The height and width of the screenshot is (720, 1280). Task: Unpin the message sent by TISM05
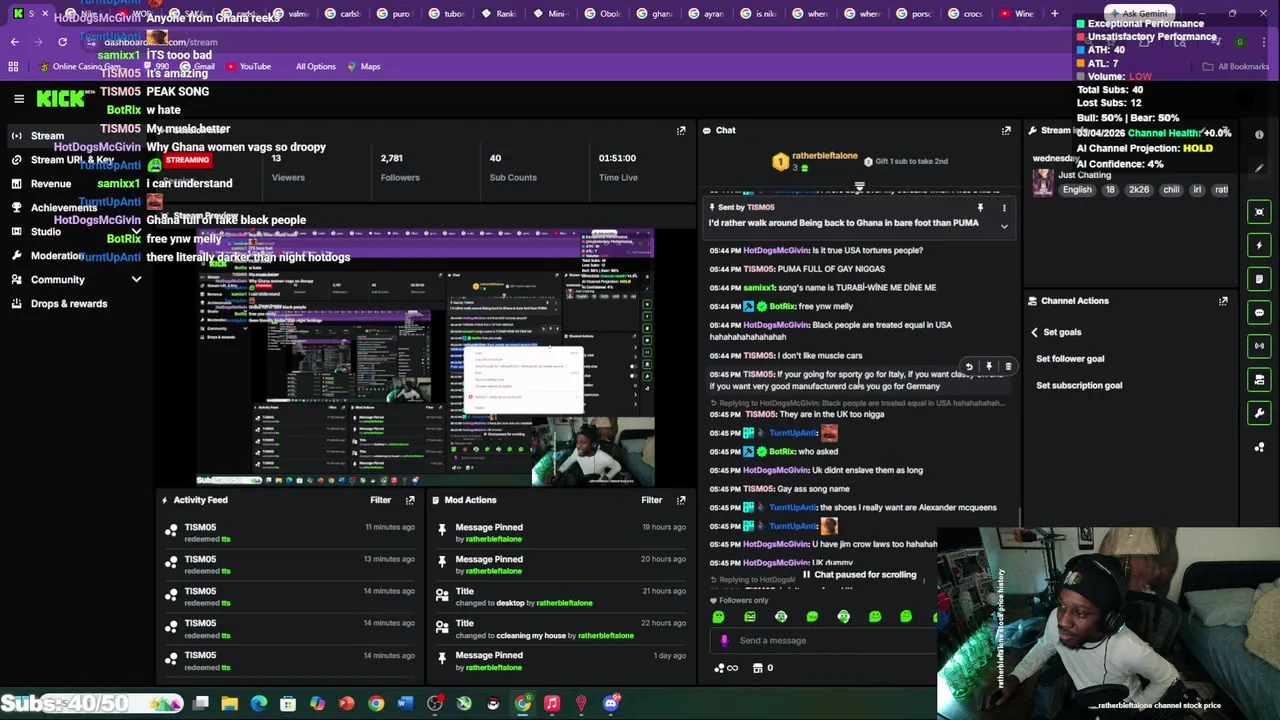980,208
